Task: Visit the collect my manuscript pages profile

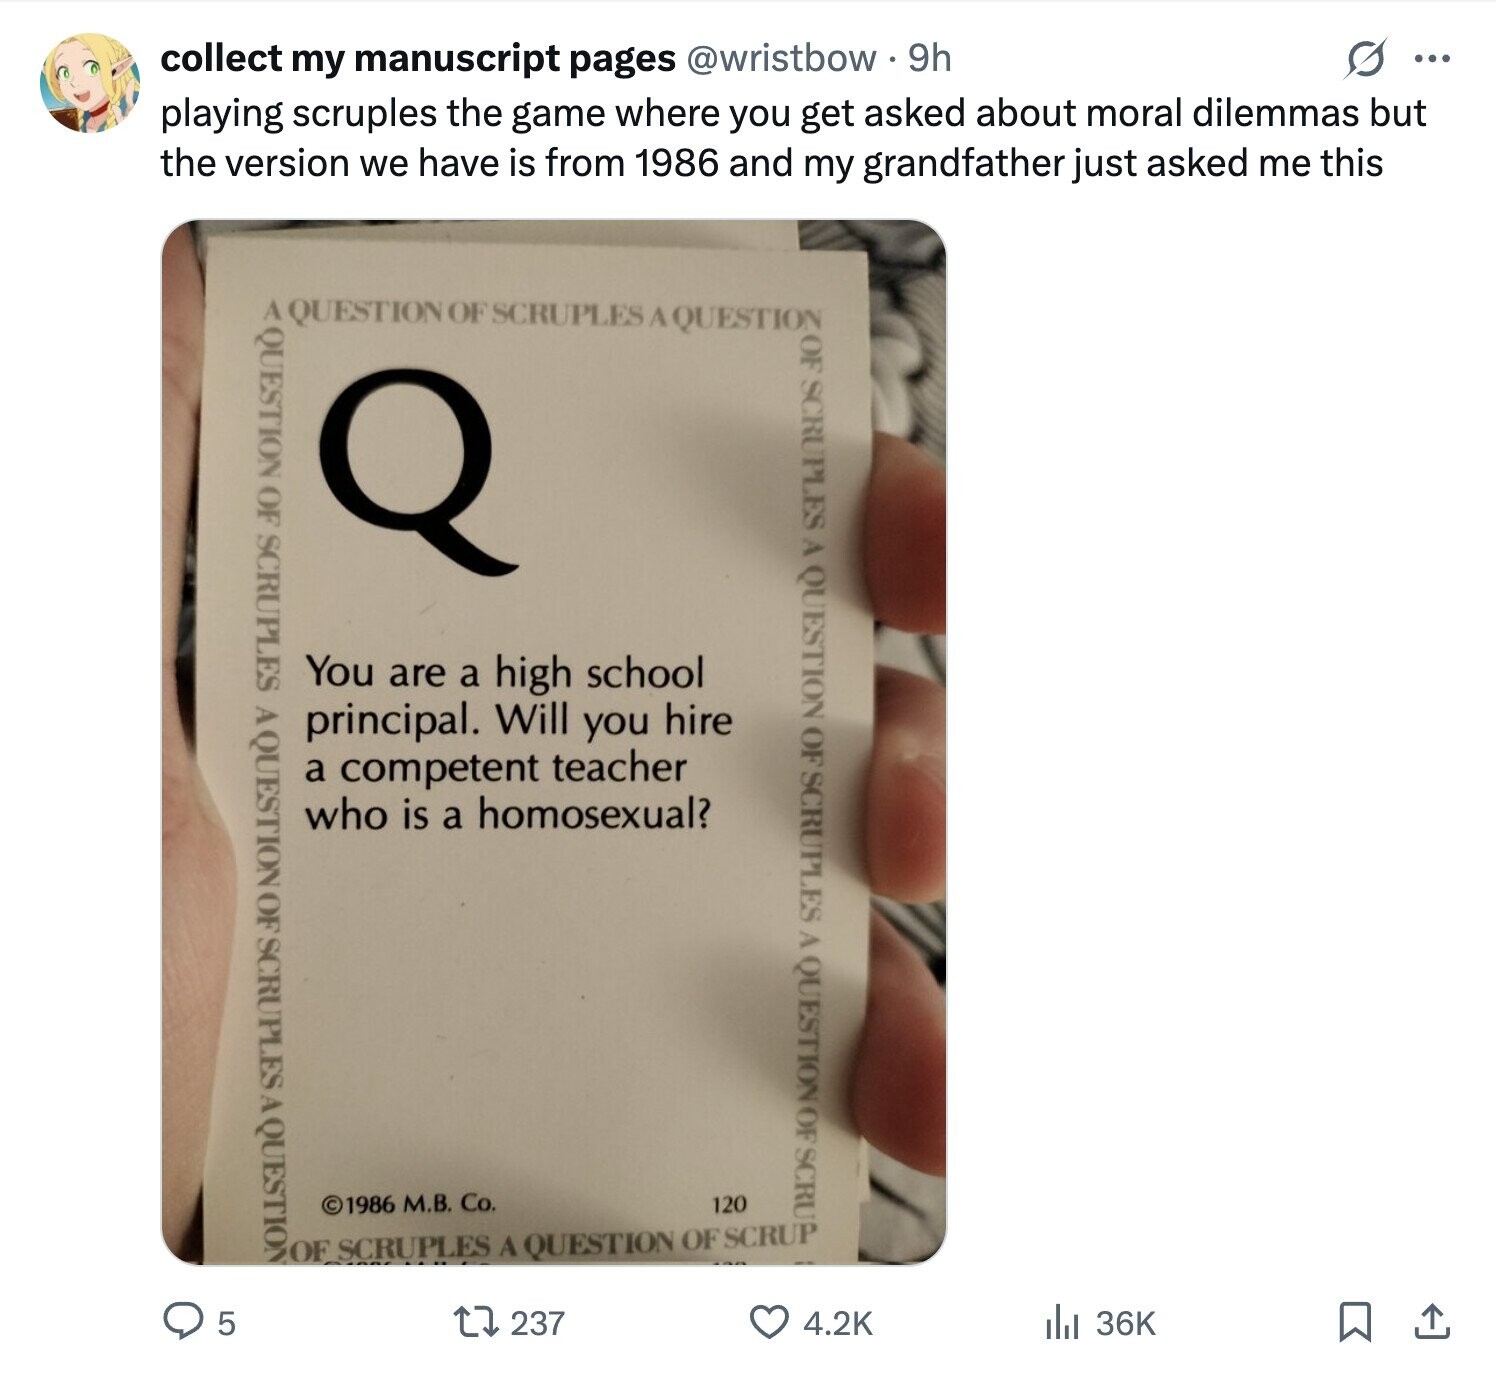Action: tap(418, 59)
